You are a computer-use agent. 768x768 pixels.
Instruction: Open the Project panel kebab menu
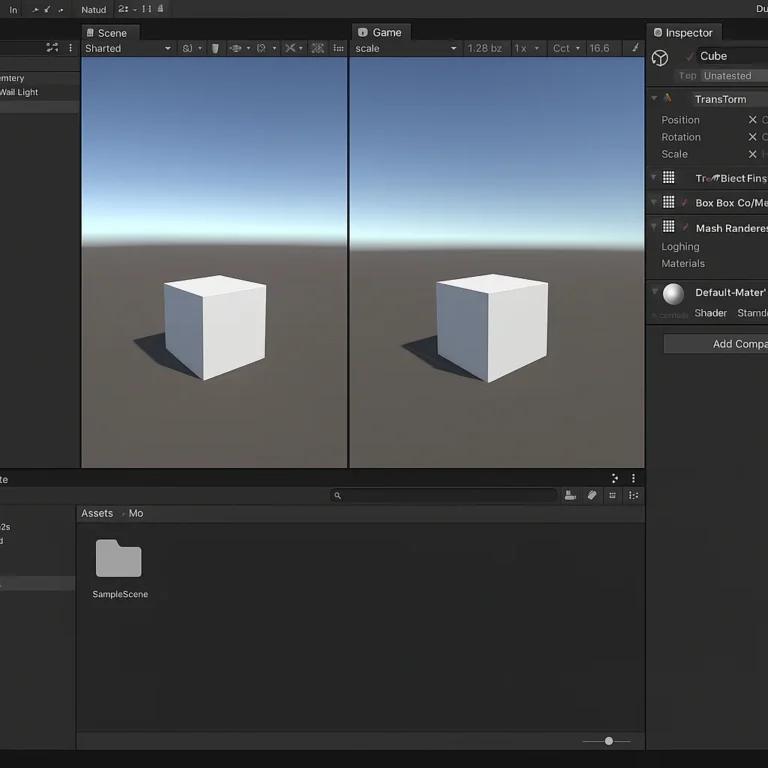(633, 478)
